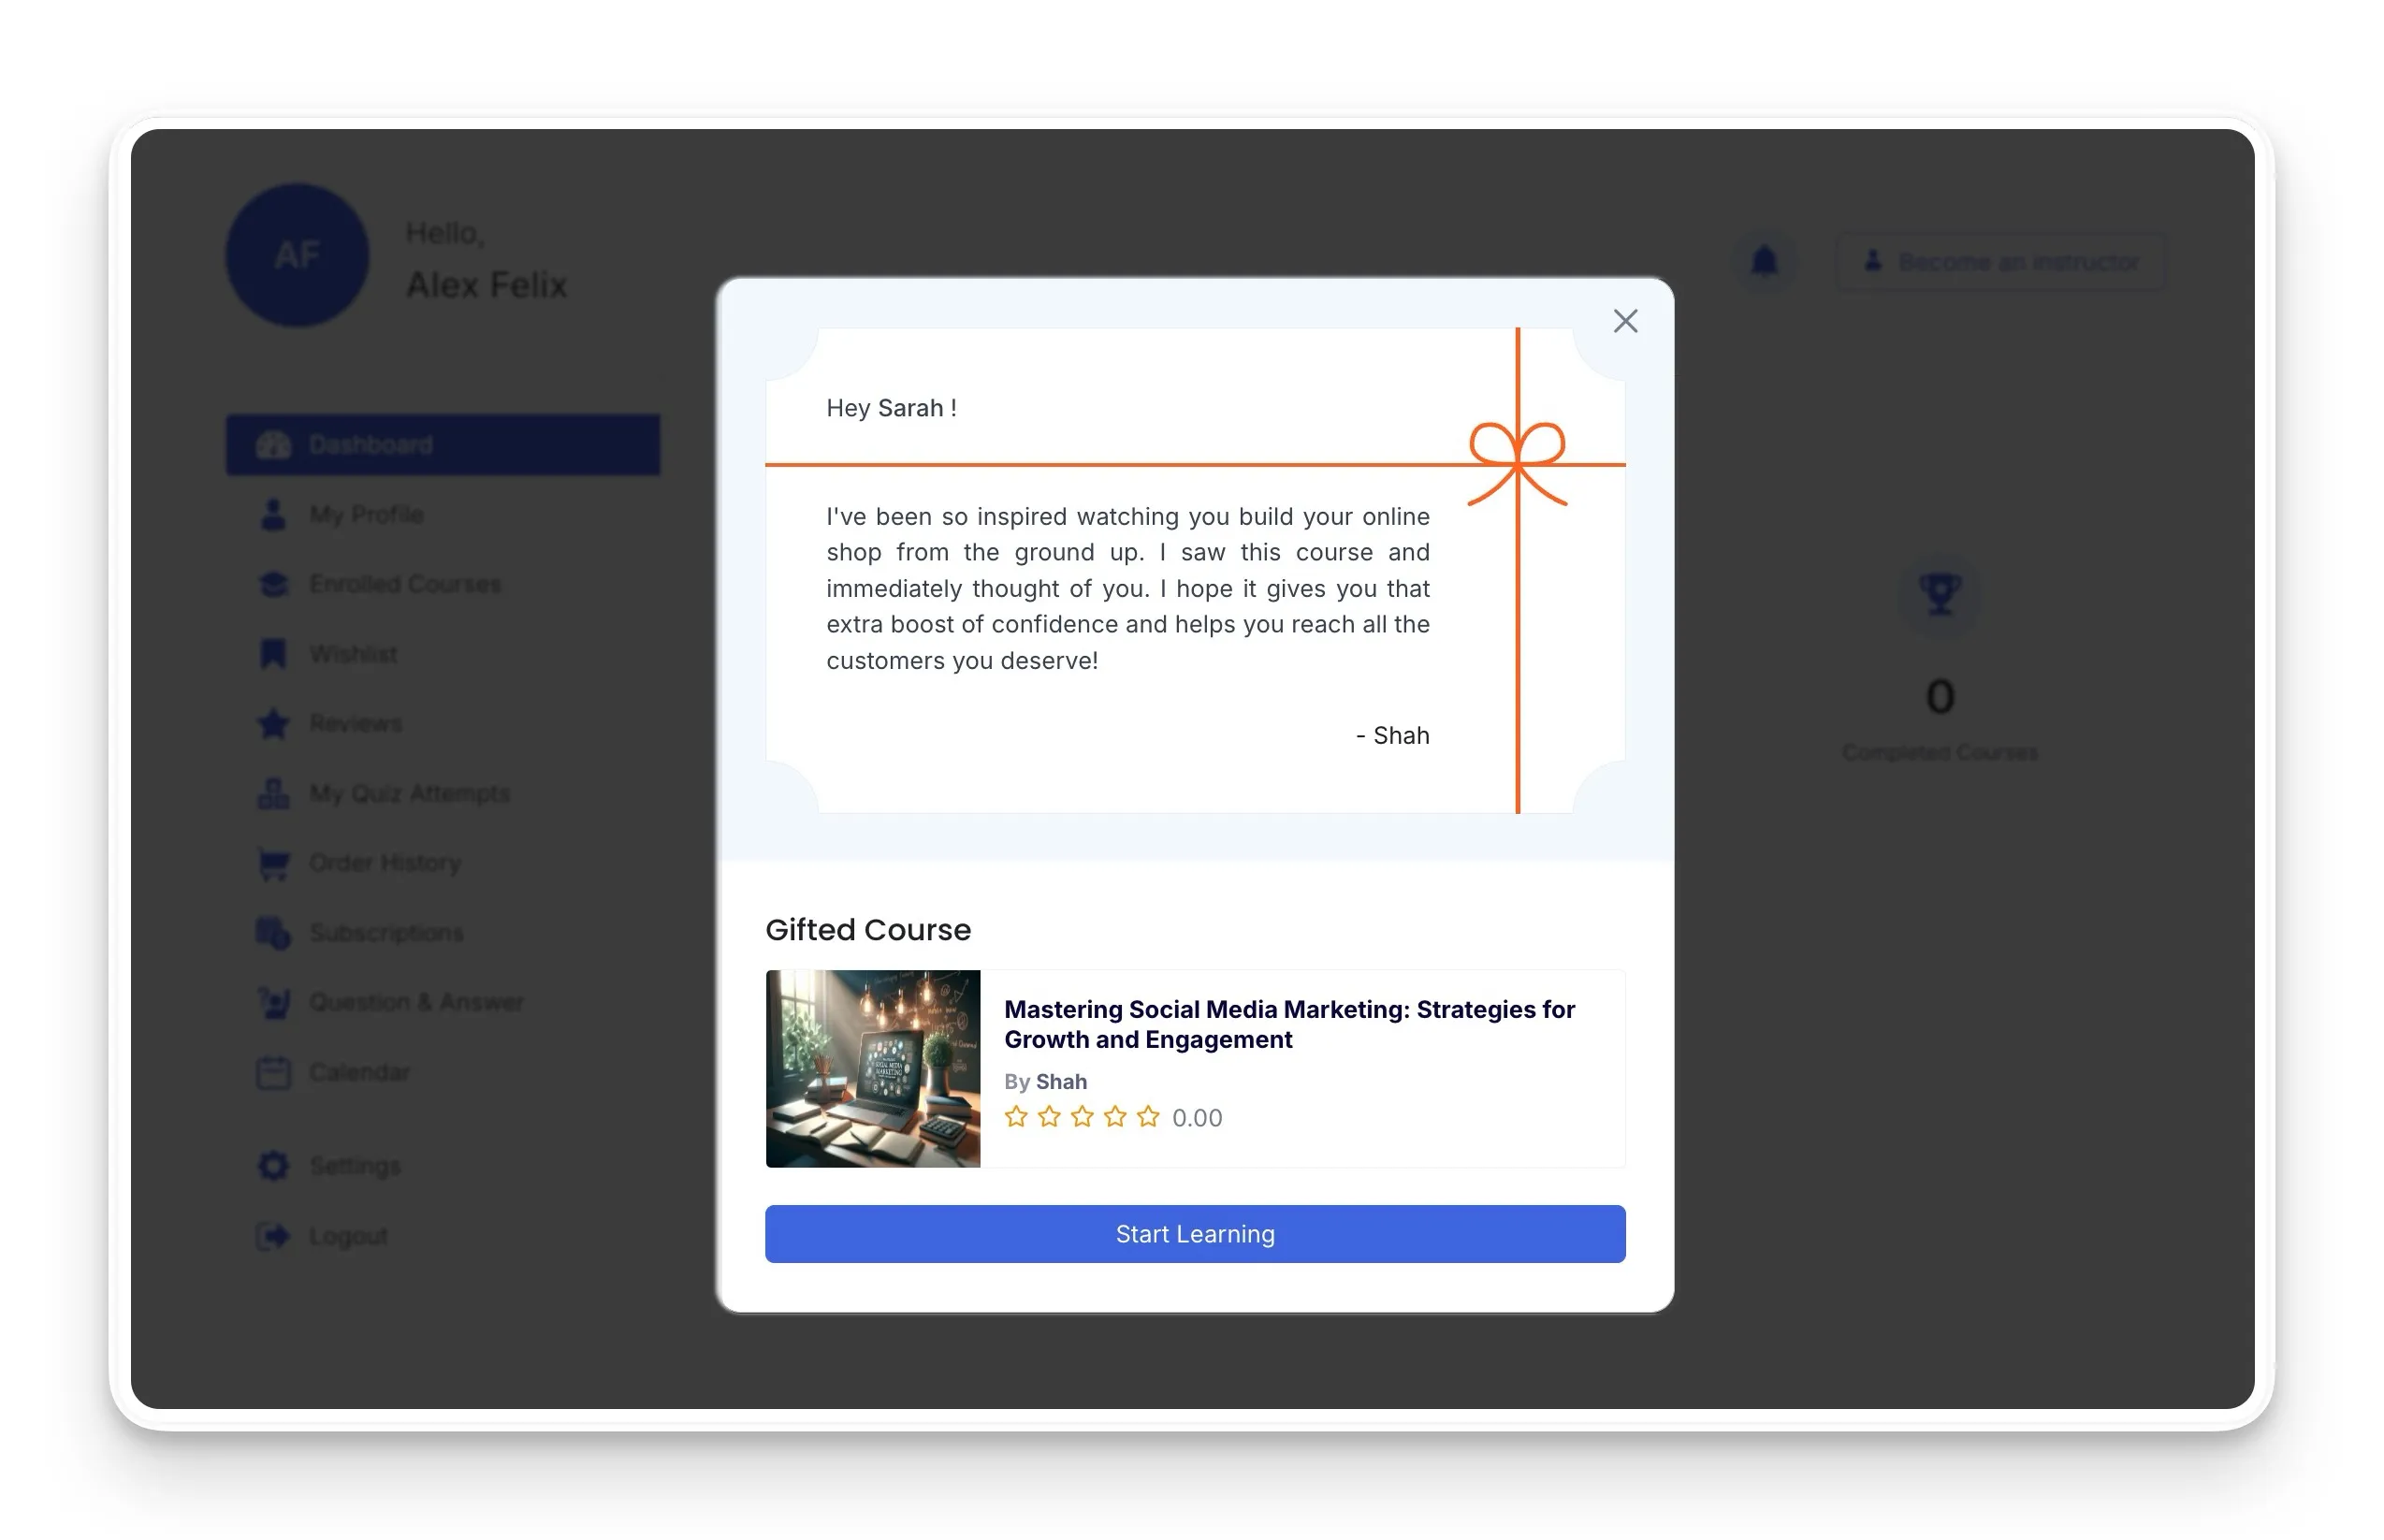Click the Subscriptions icon
Image resolution: width=2384 pixels, height=1540 pixels.
[273, 932]
